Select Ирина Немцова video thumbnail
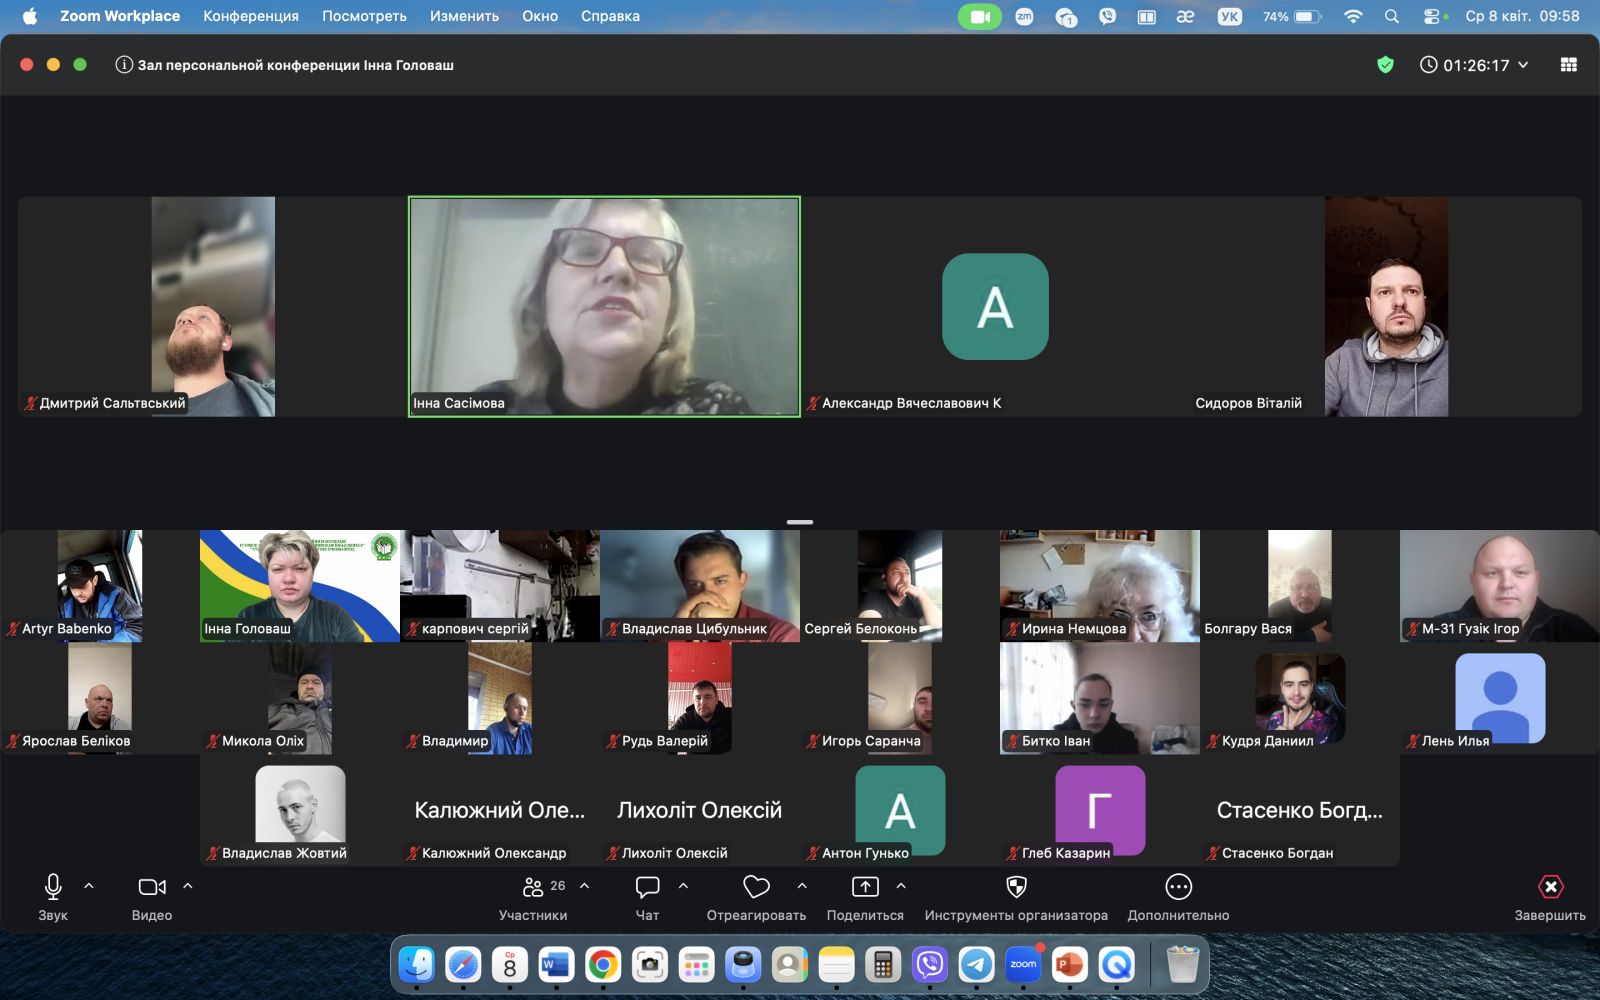This screenshot has height=1000, width=1600. (1099, 585)
